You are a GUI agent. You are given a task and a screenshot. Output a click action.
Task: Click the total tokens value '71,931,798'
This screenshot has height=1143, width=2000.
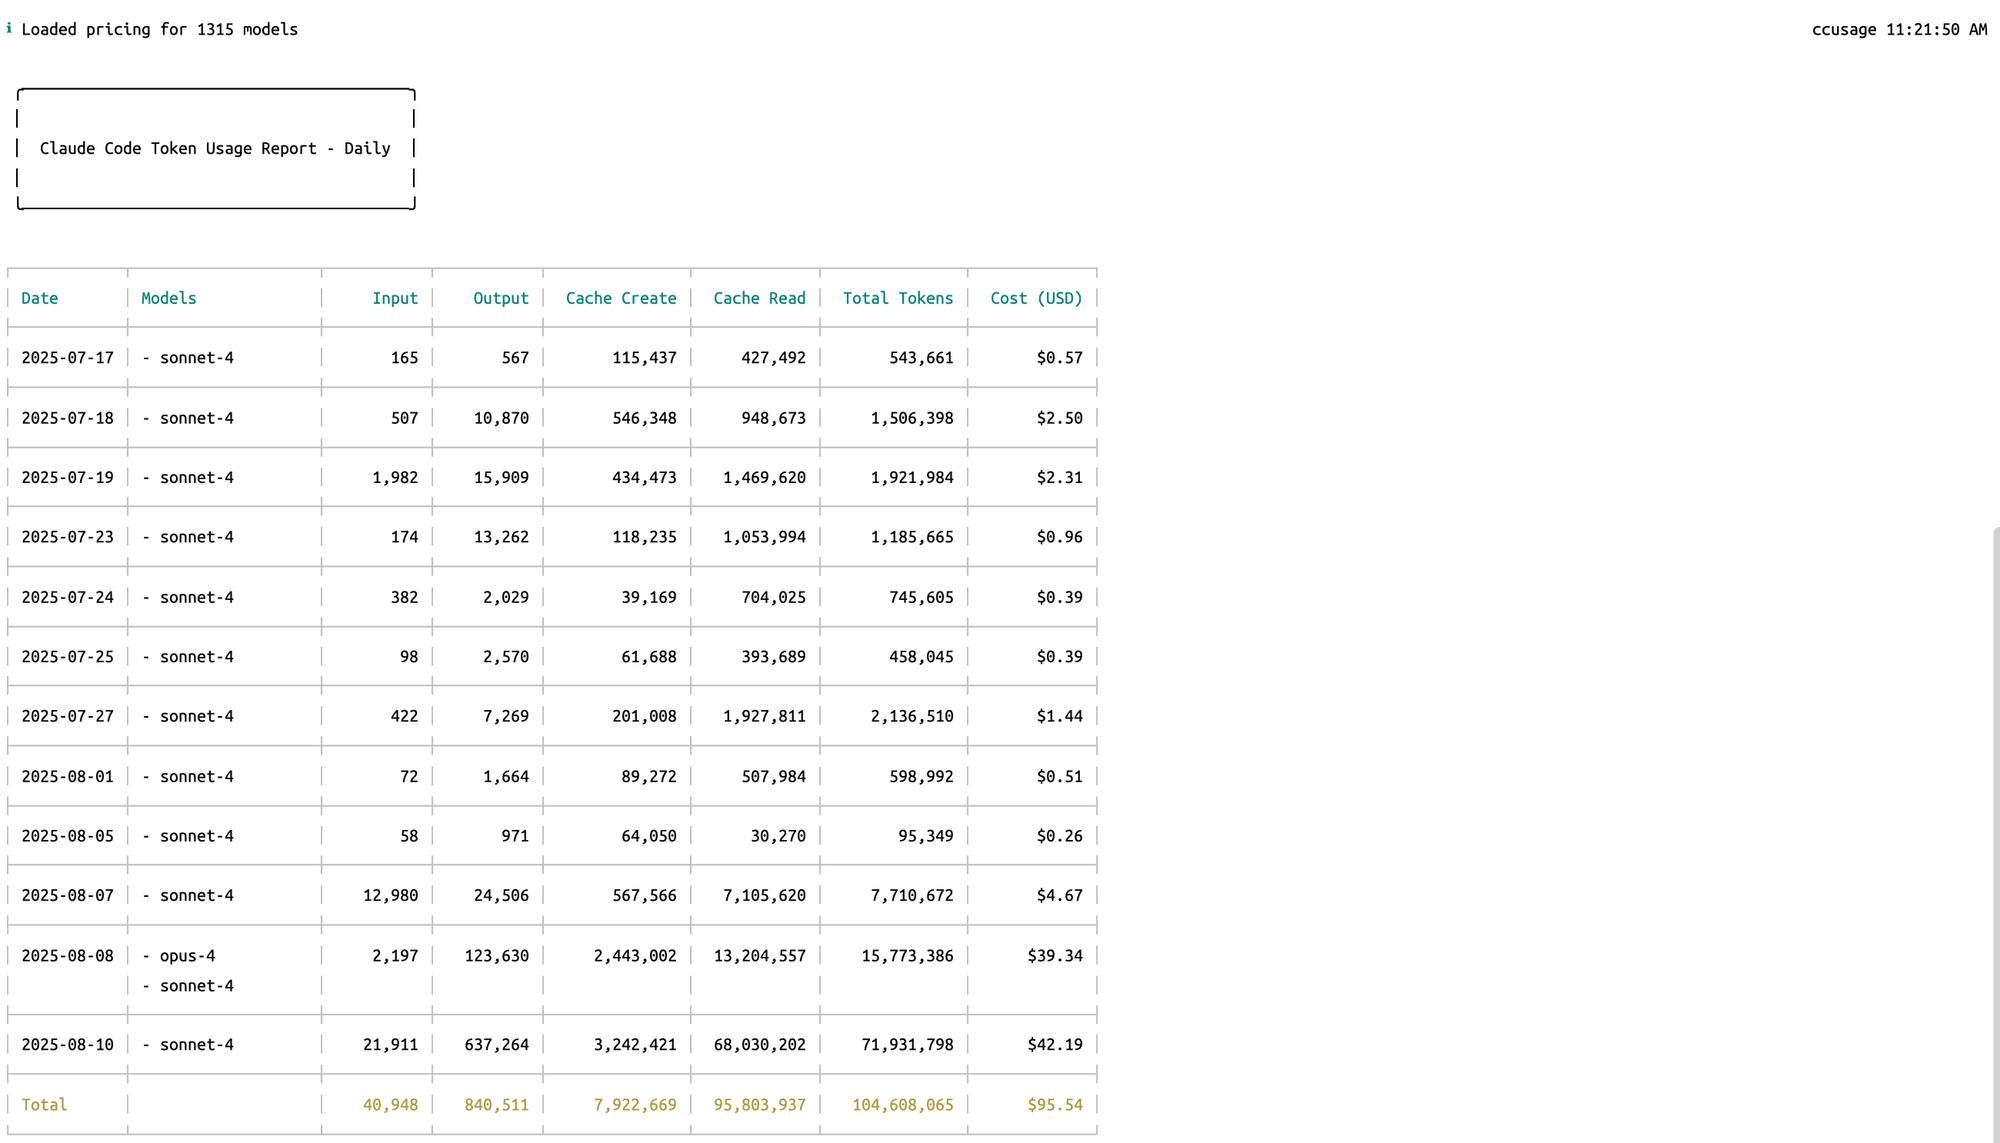(x=907, y=1044)
